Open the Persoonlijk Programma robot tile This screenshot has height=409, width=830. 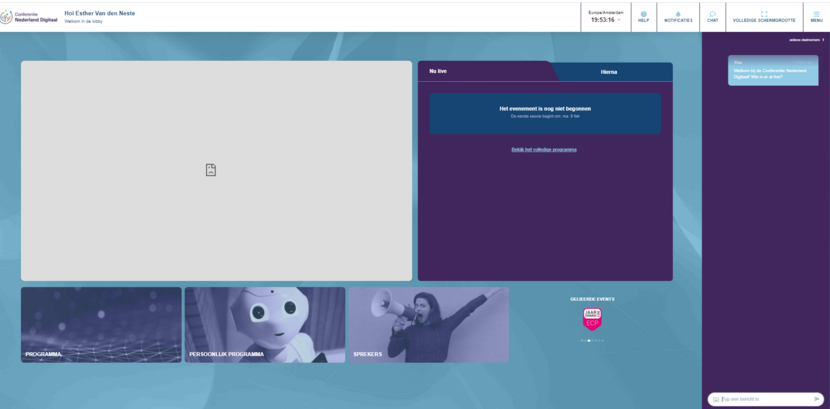tap(265, 325)
